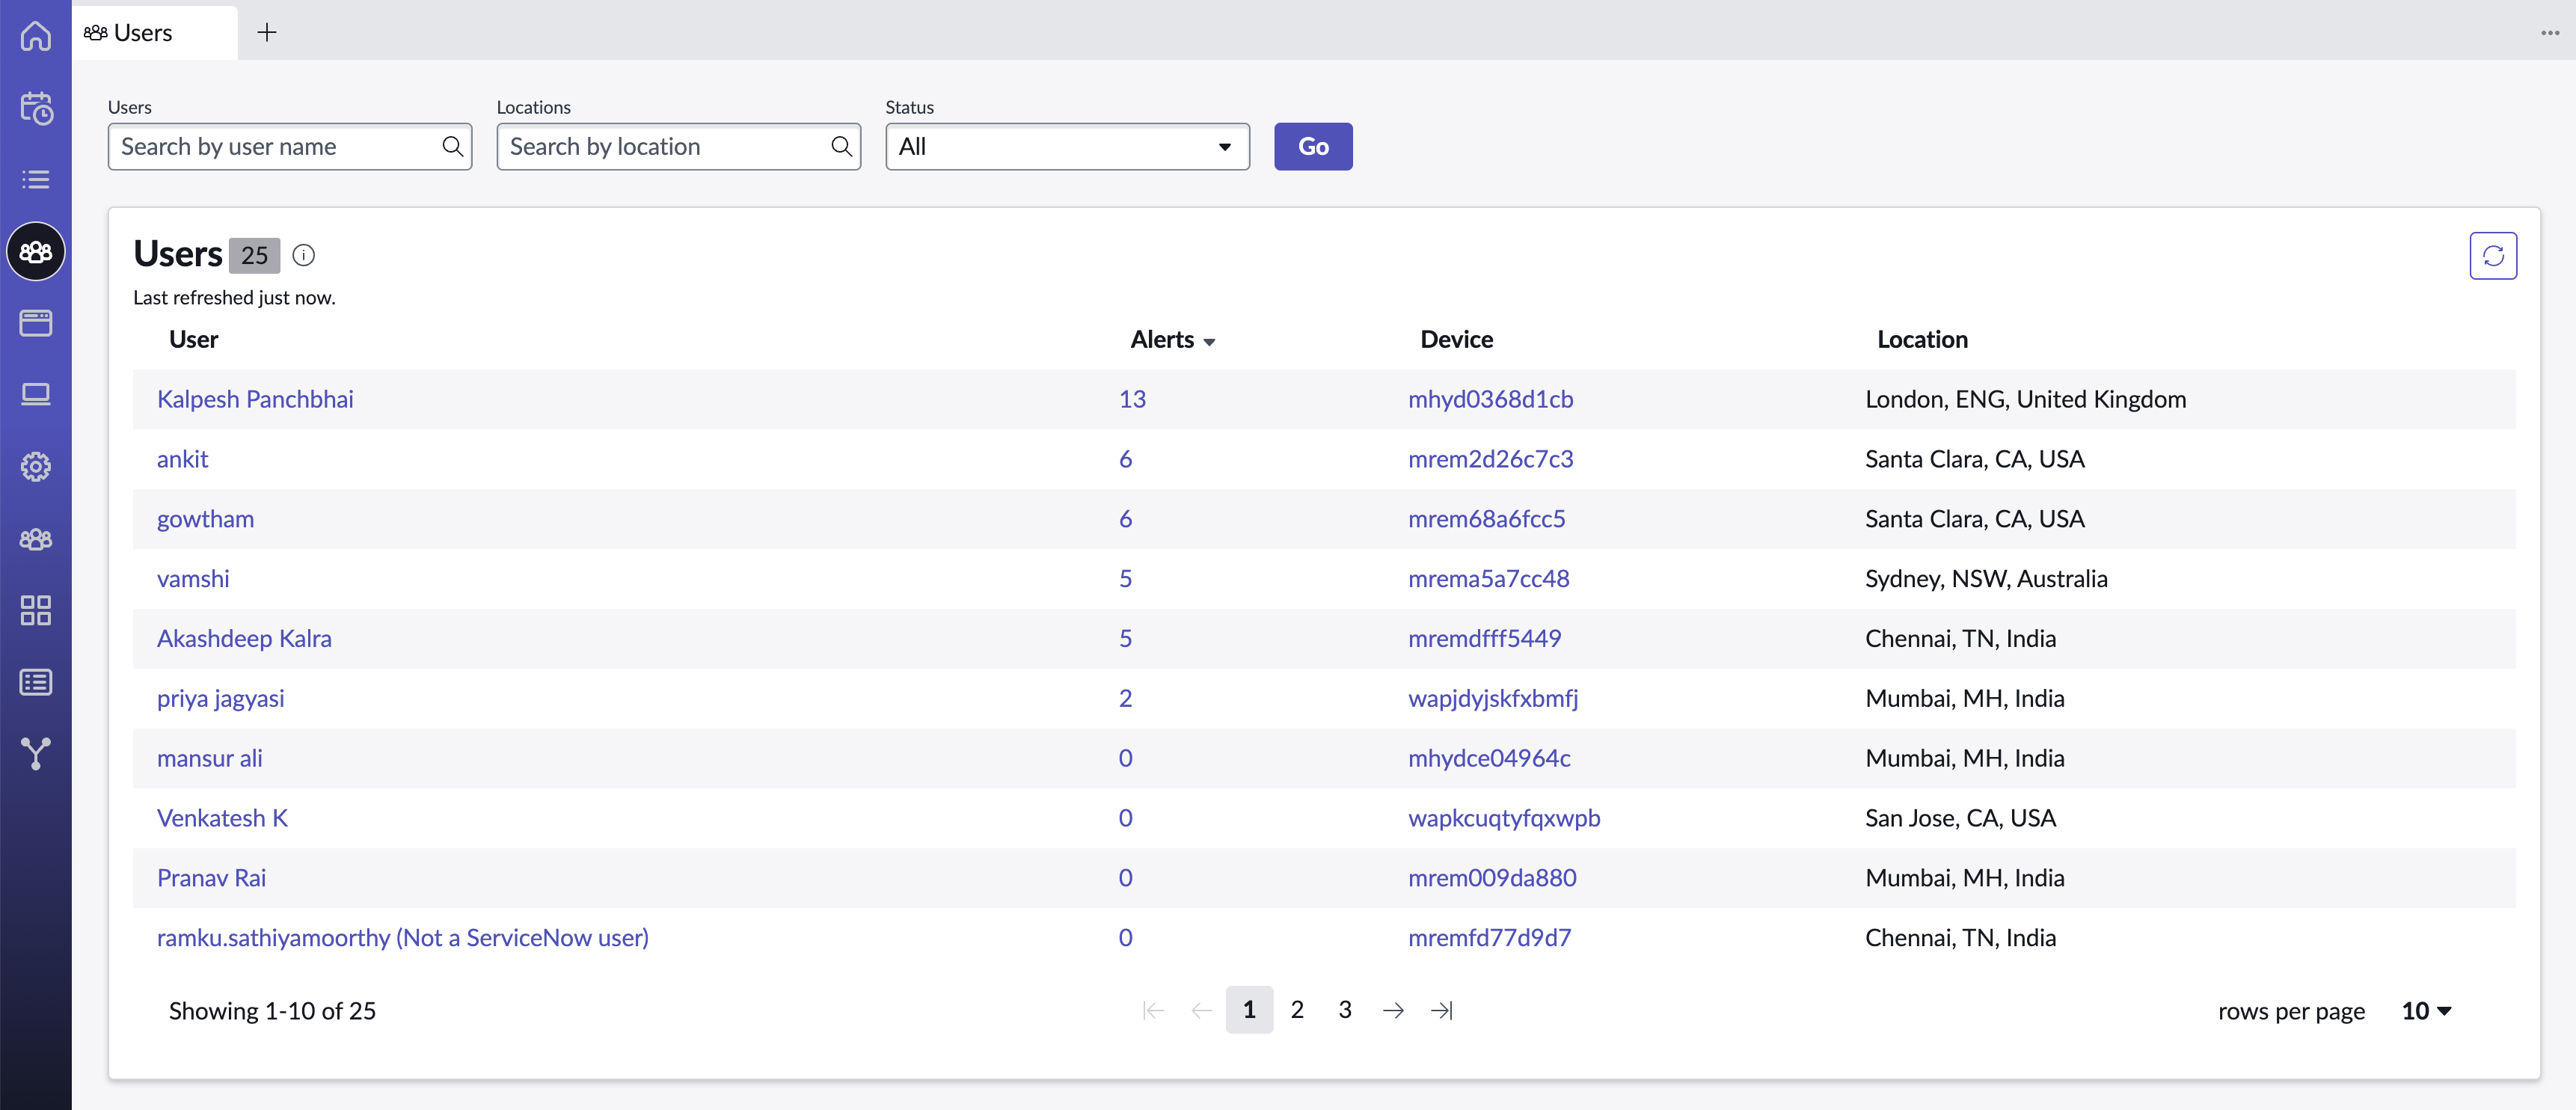The height and width of the screenshot is (1110, 2576).
Task: Open user mansur ali
Action: 209,759
